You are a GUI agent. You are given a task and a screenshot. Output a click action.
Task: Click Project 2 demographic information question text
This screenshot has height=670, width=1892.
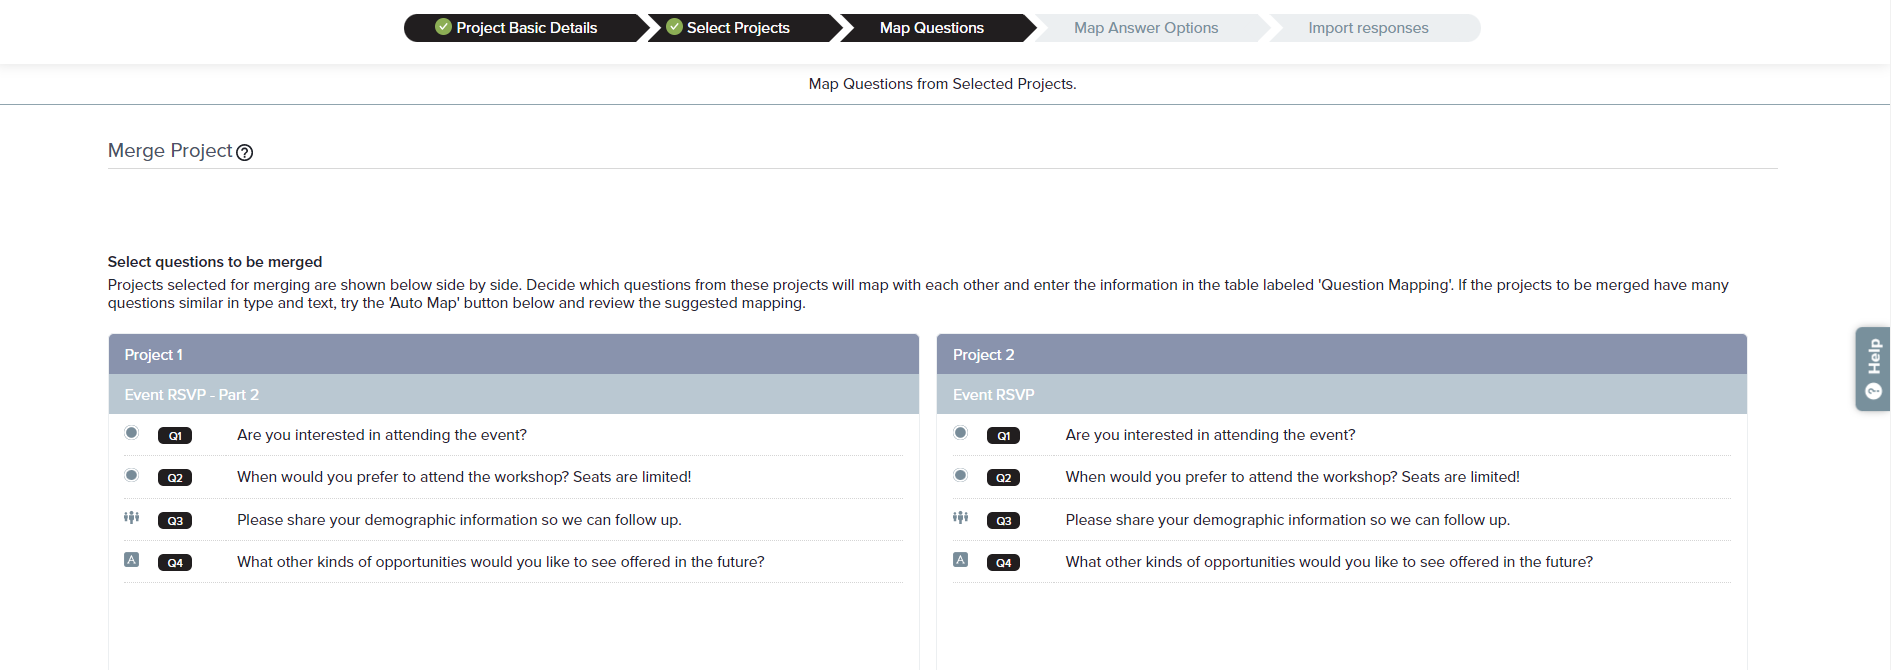[x=1287, y=520]
